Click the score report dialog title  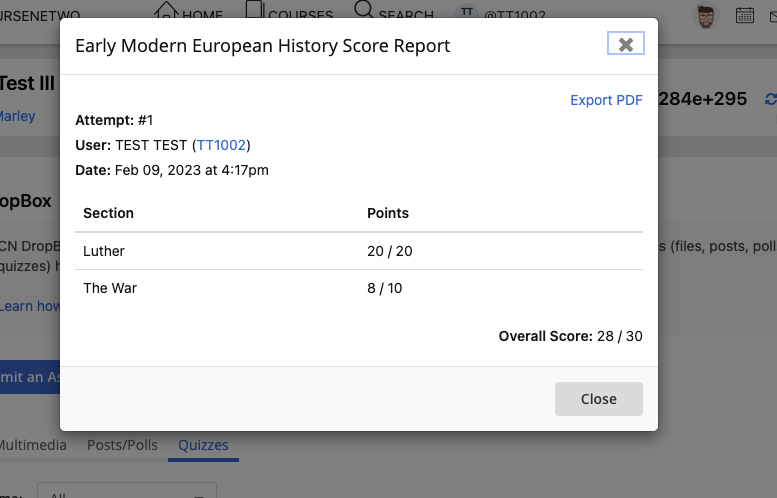pos(263,46)
